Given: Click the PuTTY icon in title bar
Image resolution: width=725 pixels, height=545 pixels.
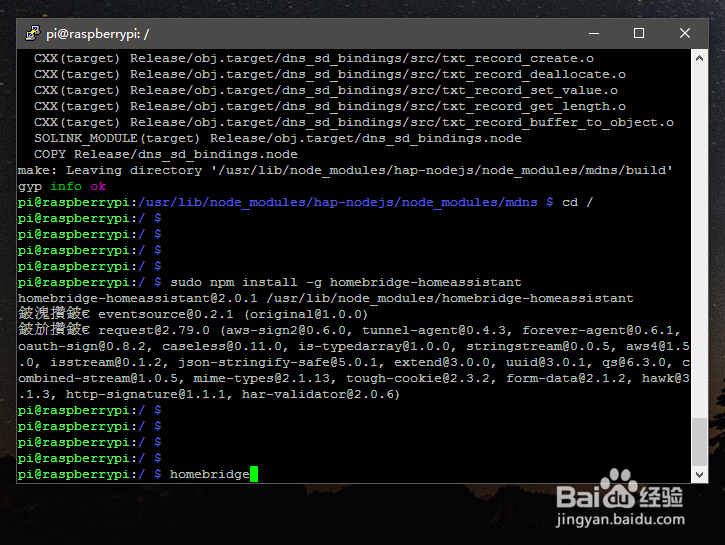Looking at the screenshot, I should click(32, 33).
